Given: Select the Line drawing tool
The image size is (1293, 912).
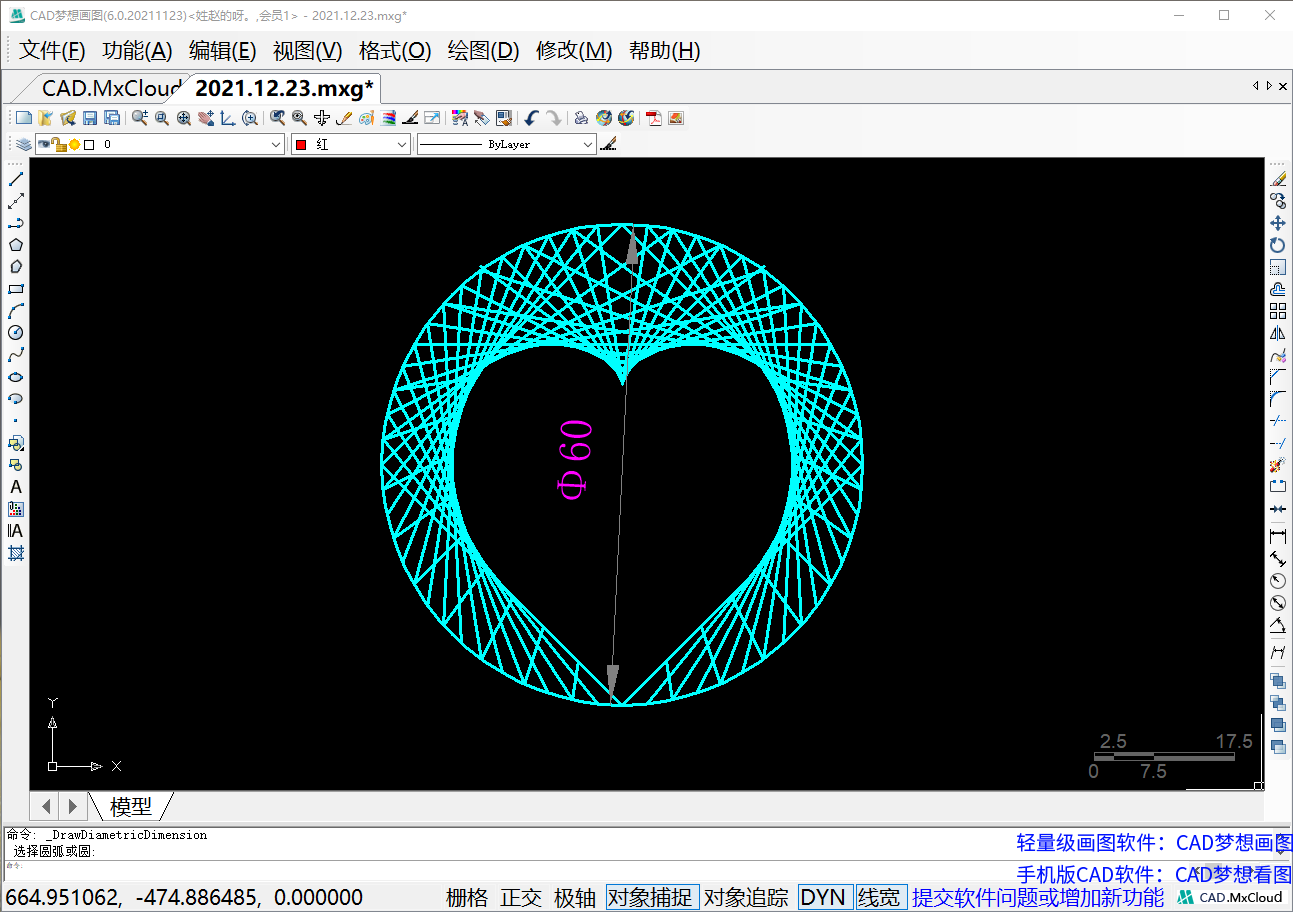Looking at the screenshot, I should click(16, 179).
